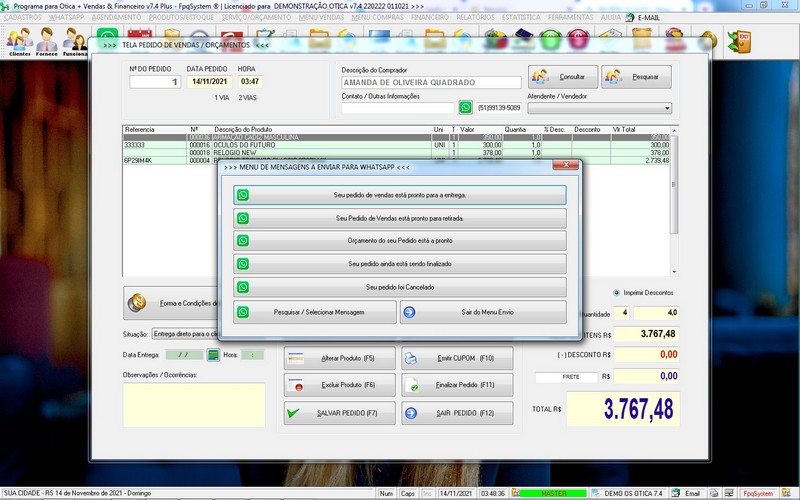
Task: Open the FERRAMENTAS menu
Action: tap(570, 17)
